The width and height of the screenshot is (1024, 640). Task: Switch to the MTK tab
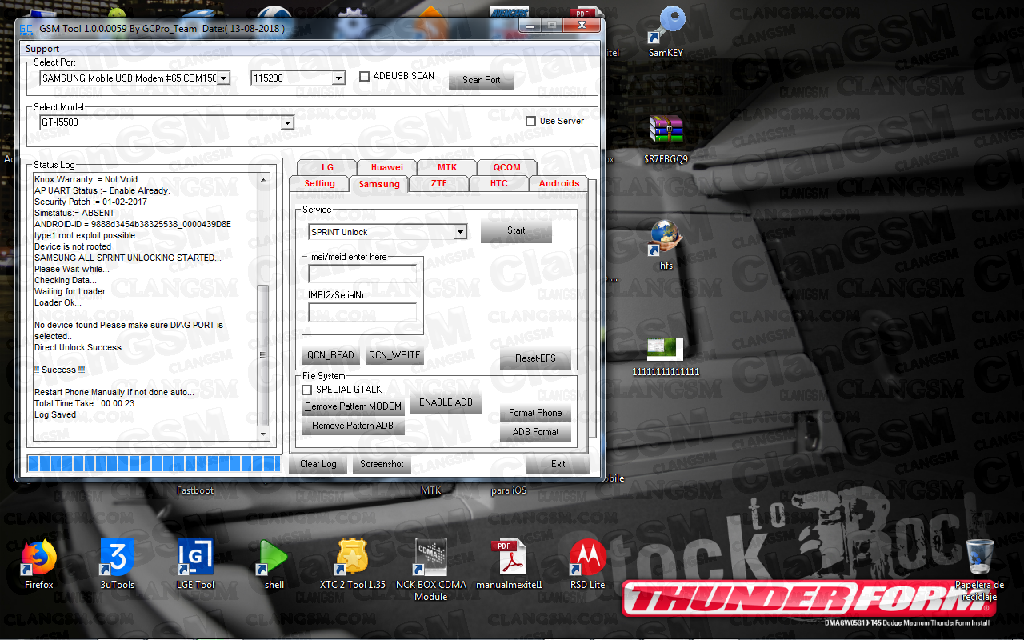point(447,167)
